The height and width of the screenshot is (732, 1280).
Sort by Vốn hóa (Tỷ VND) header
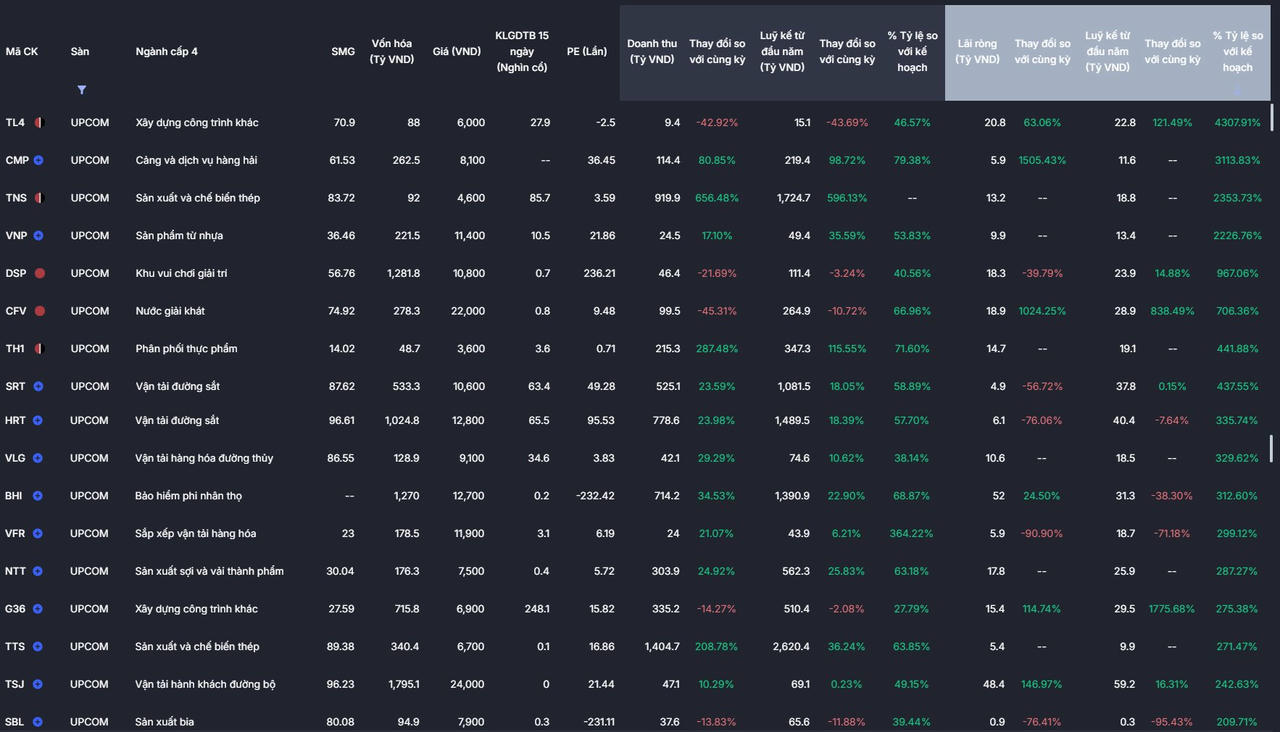394,51
